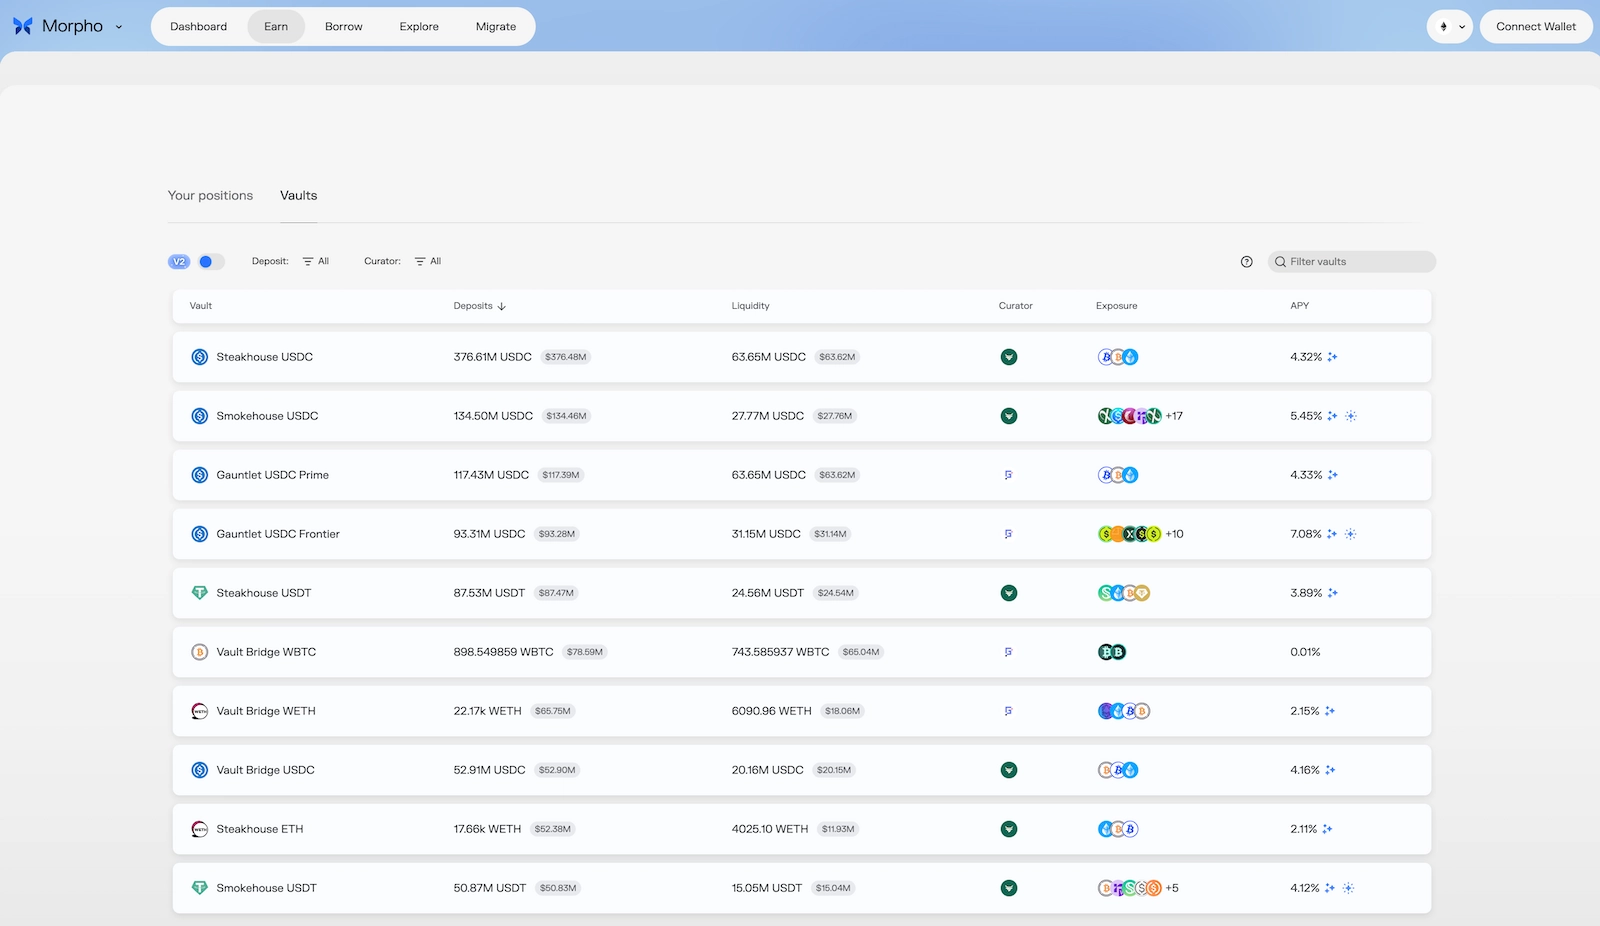Viewport: 1600px width, 926px height.
Task: Switch to the Your positions tab
Action: click(210, 195)
